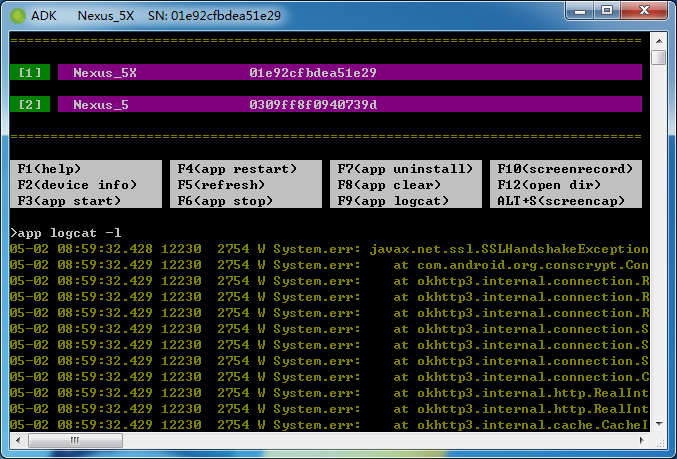Screen dimensions: 677x459
Task: Click the okhttp3.internal.connection.C log line
Action: pyautogui.click(x=329, y=377)
